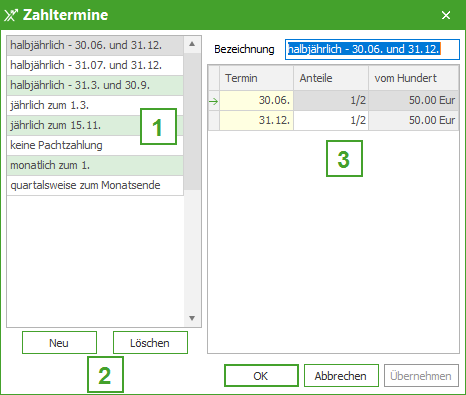This screenshot has height=395, width=466.
Task: Click in the Bezeichnung text field
Action: click(x=372, y=49)
